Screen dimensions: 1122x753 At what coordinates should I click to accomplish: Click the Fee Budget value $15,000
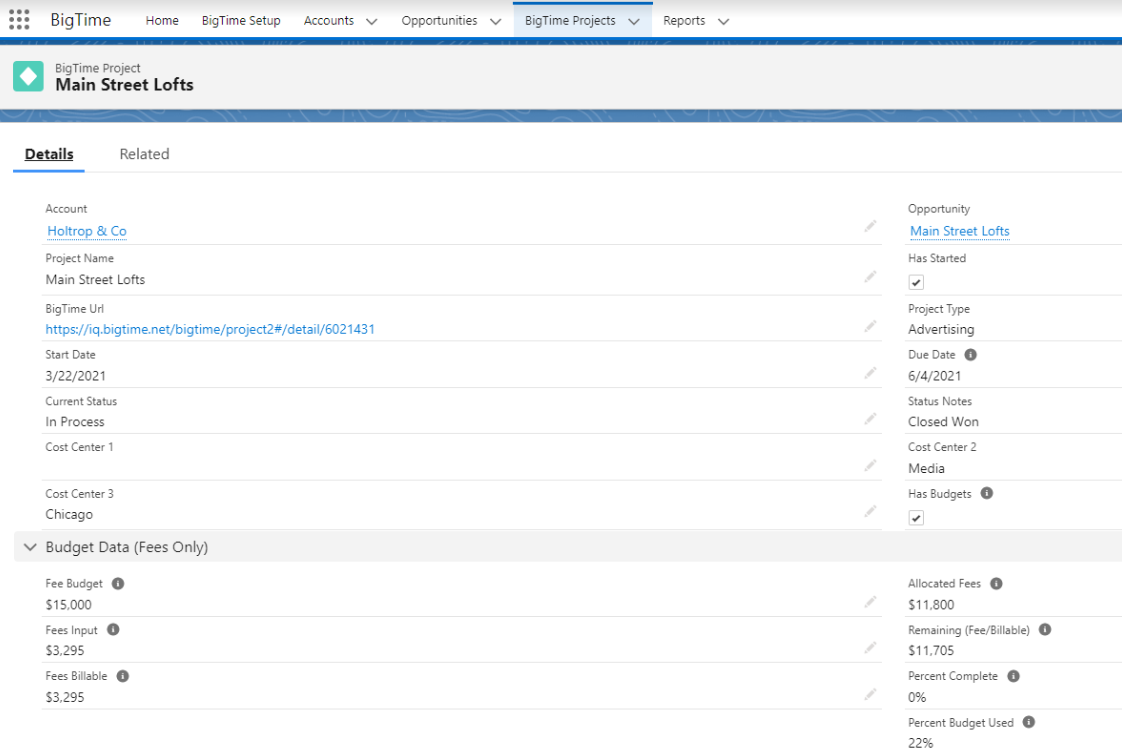(x=68, y=605)
